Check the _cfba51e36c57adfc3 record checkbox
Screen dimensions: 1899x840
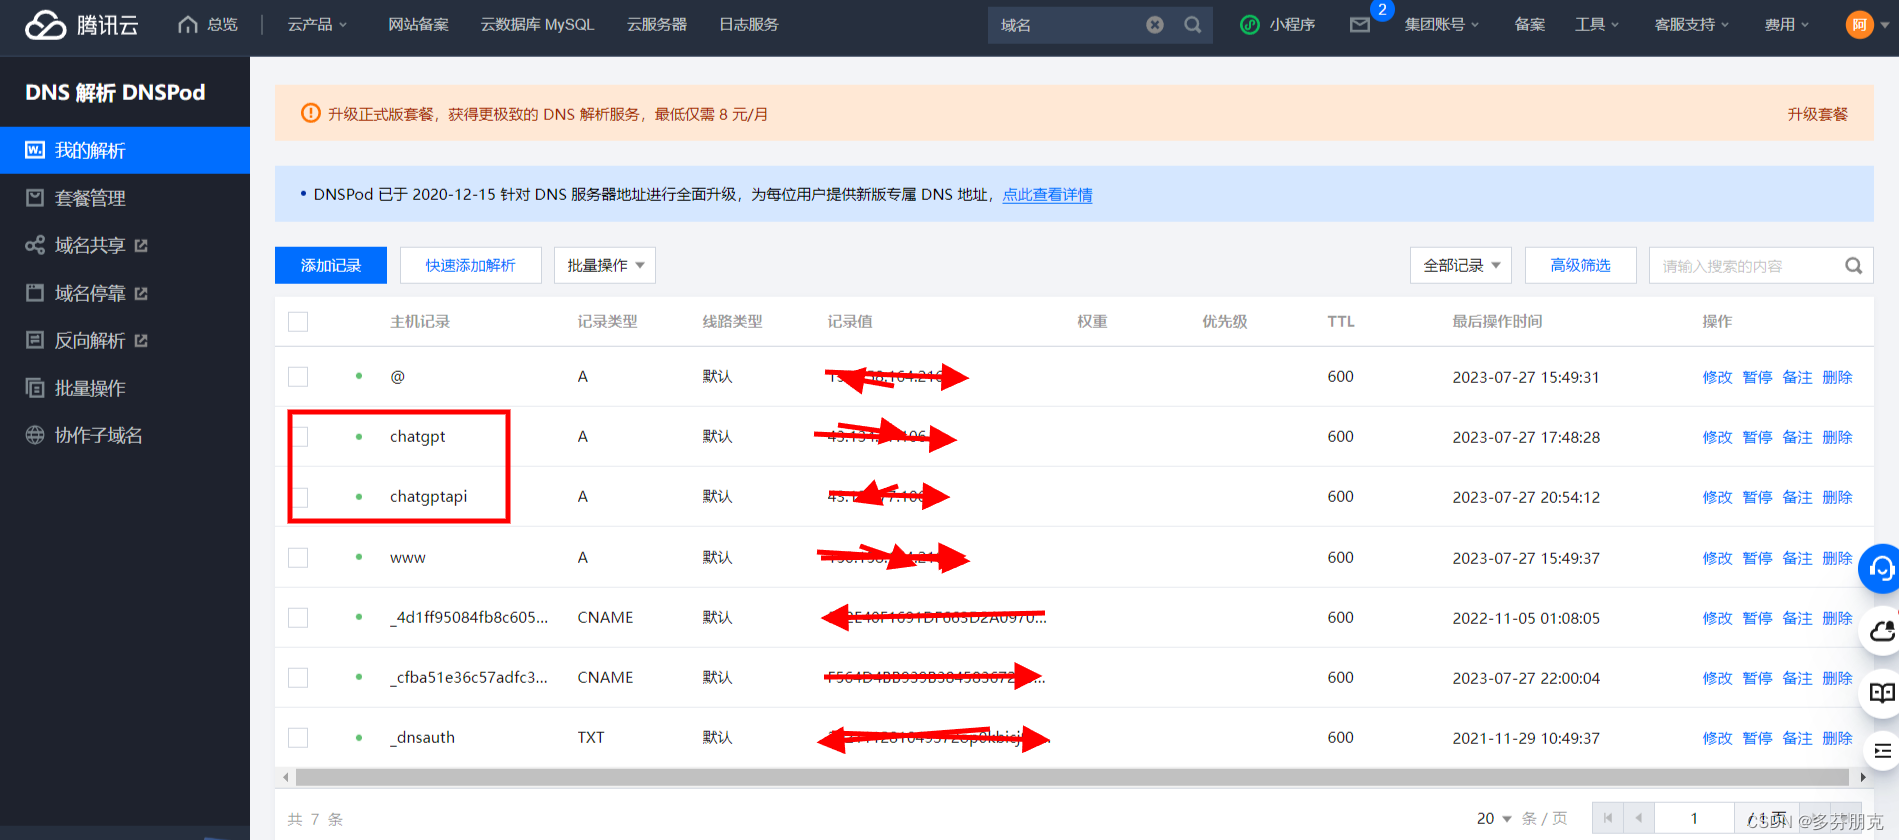pyautogui.click(x=298, y=678)
